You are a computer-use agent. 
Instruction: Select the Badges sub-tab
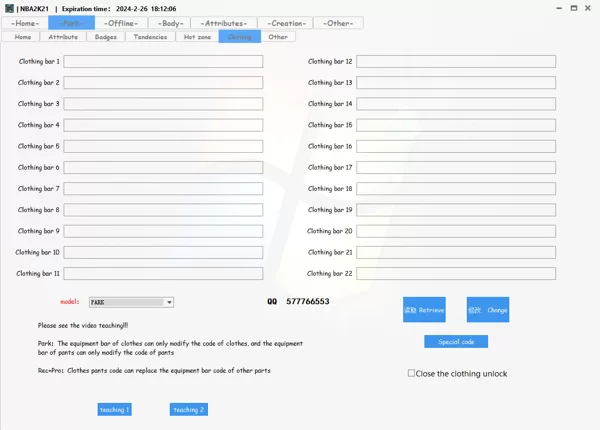[106, 37]
